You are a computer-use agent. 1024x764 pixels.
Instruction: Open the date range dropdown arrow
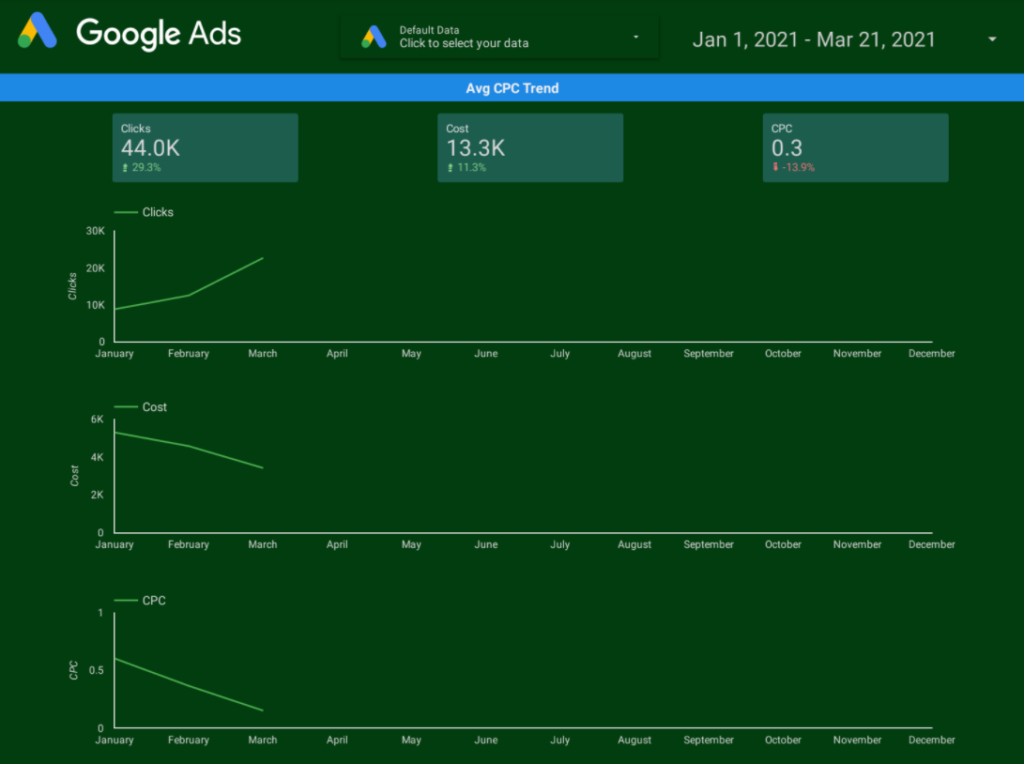[x=992, y=39]
